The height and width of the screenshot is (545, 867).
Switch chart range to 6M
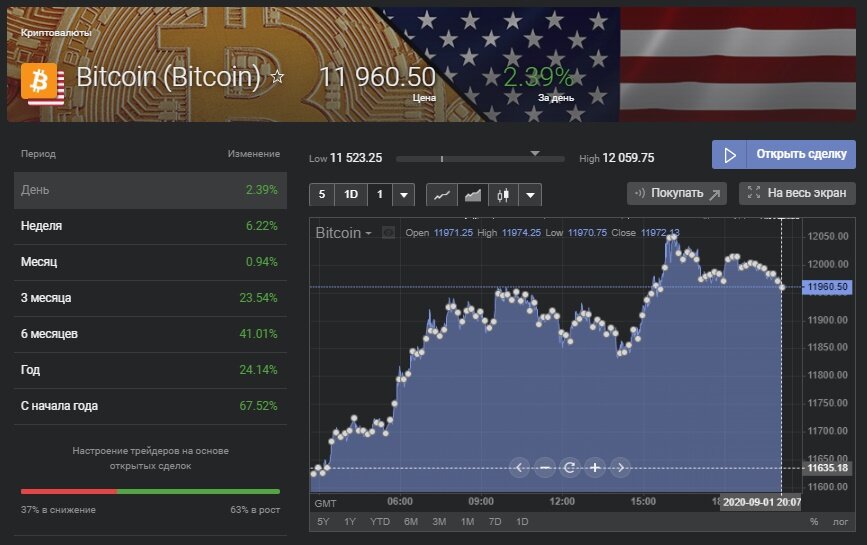click(x=411, y=522)
